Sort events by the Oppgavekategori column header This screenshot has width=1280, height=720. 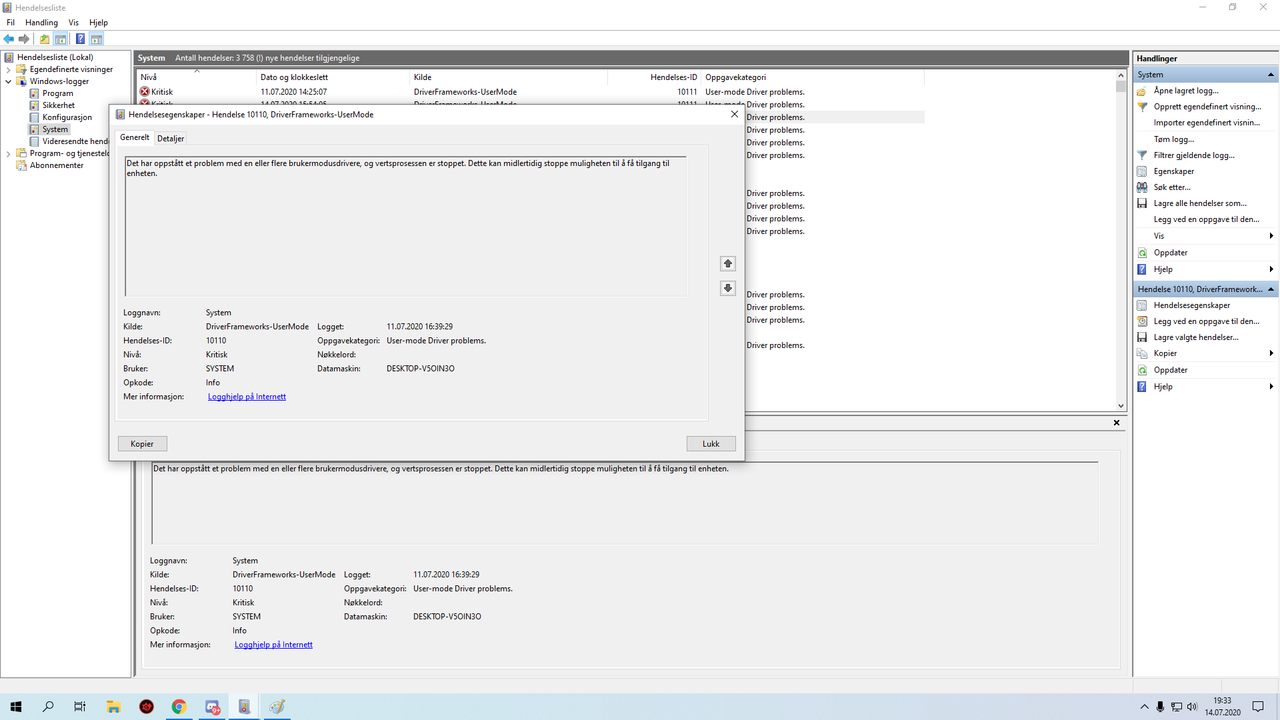point(813,77)
